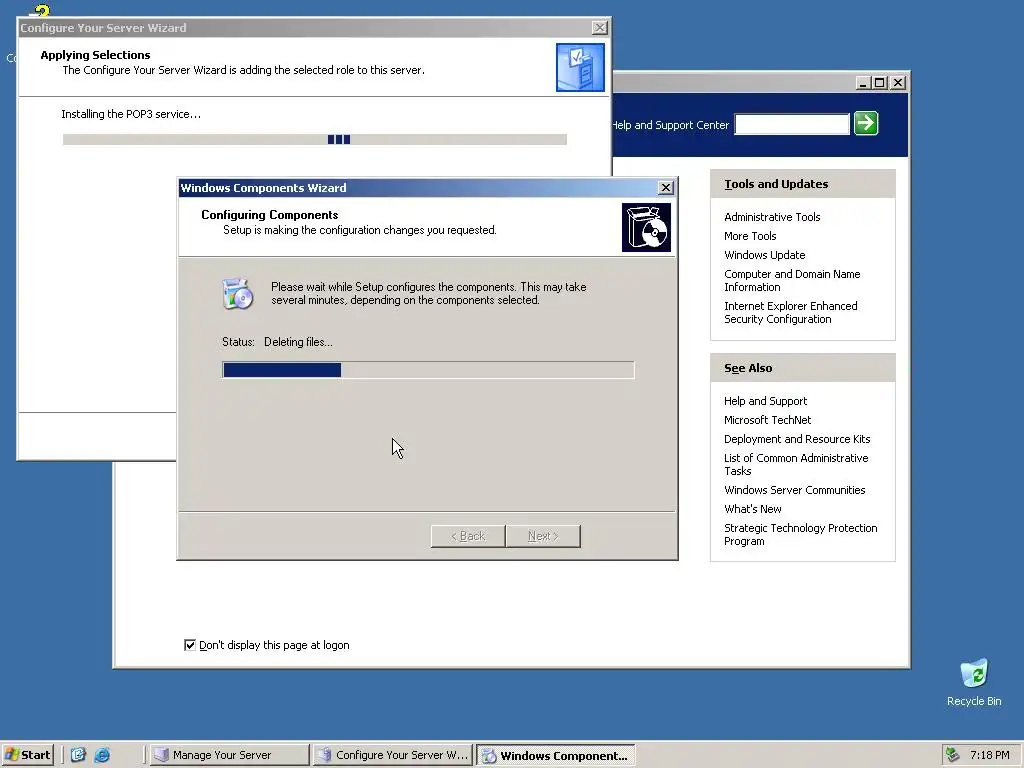Screen dimensions: 1024x768
Task: Close the Windows Components Wizard window
Action: 665,187
